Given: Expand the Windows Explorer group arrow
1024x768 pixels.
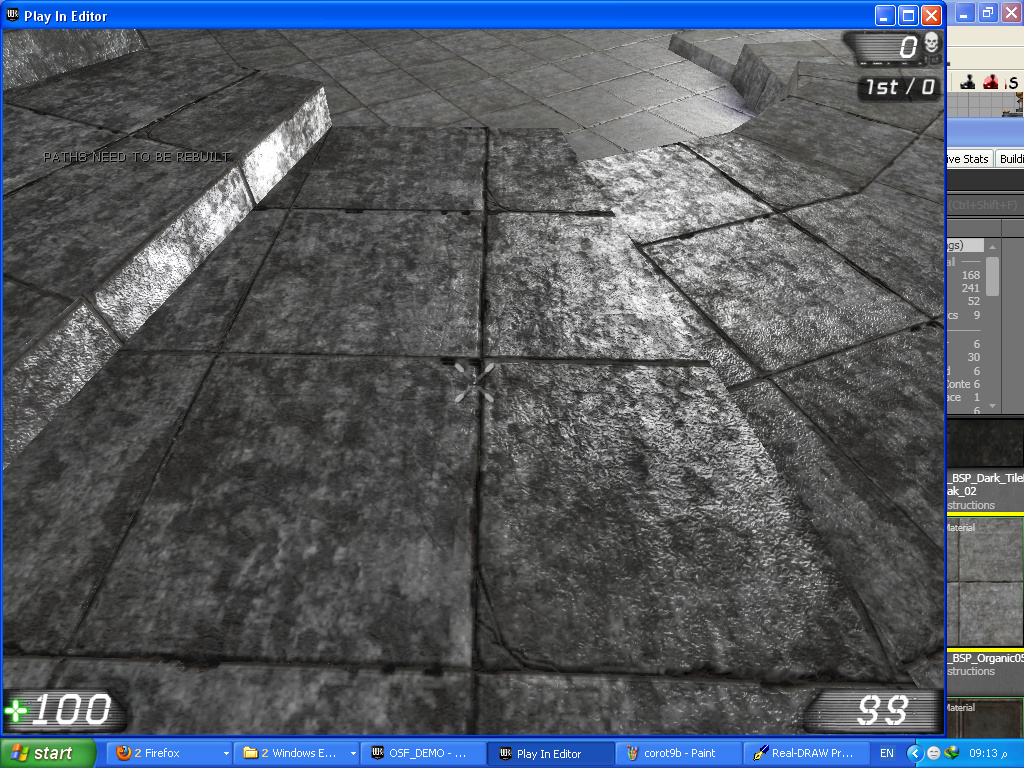Looking at the screenshot, I should click(353, 753).
